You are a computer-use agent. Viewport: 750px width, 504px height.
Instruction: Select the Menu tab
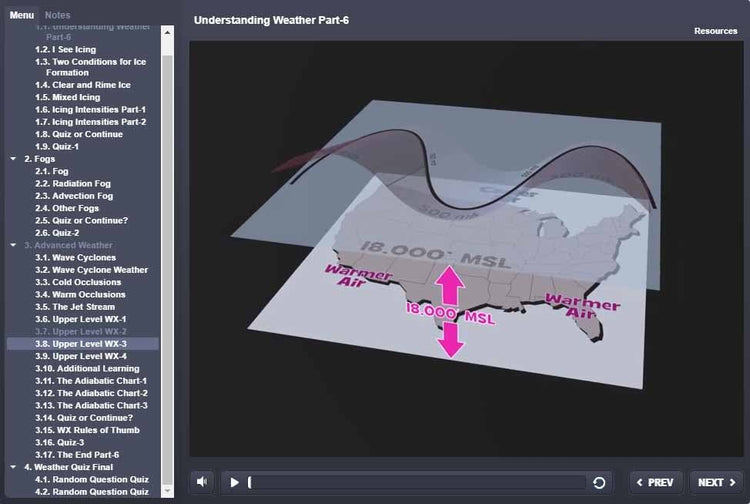[22, 16]
